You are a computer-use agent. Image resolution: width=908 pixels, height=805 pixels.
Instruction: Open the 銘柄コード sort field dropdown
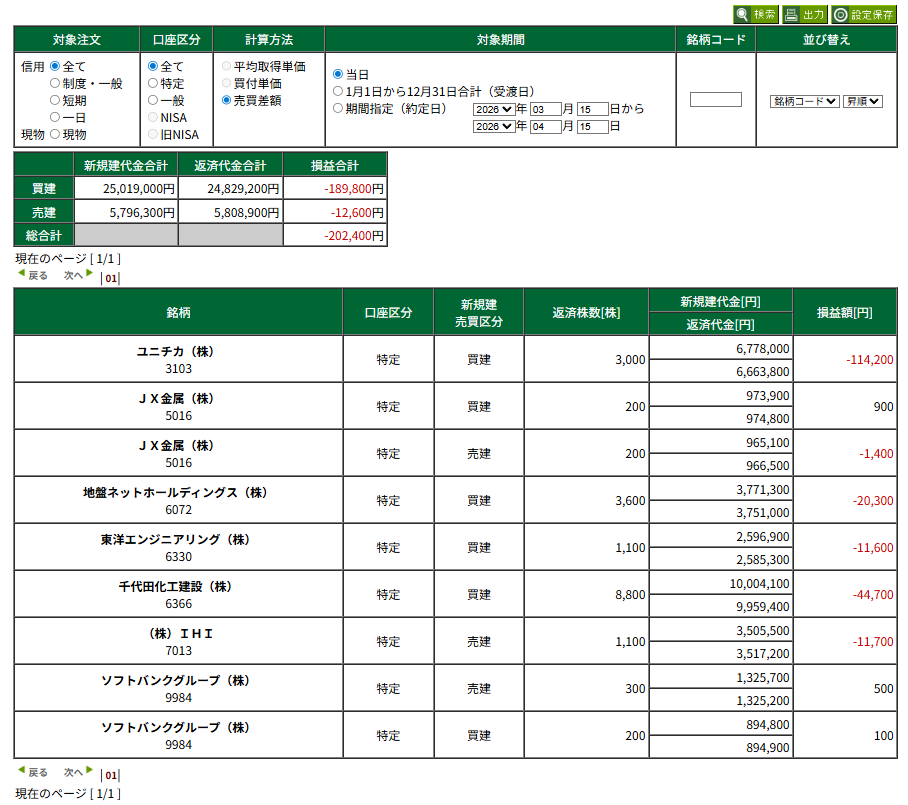(x=804, y=101)
